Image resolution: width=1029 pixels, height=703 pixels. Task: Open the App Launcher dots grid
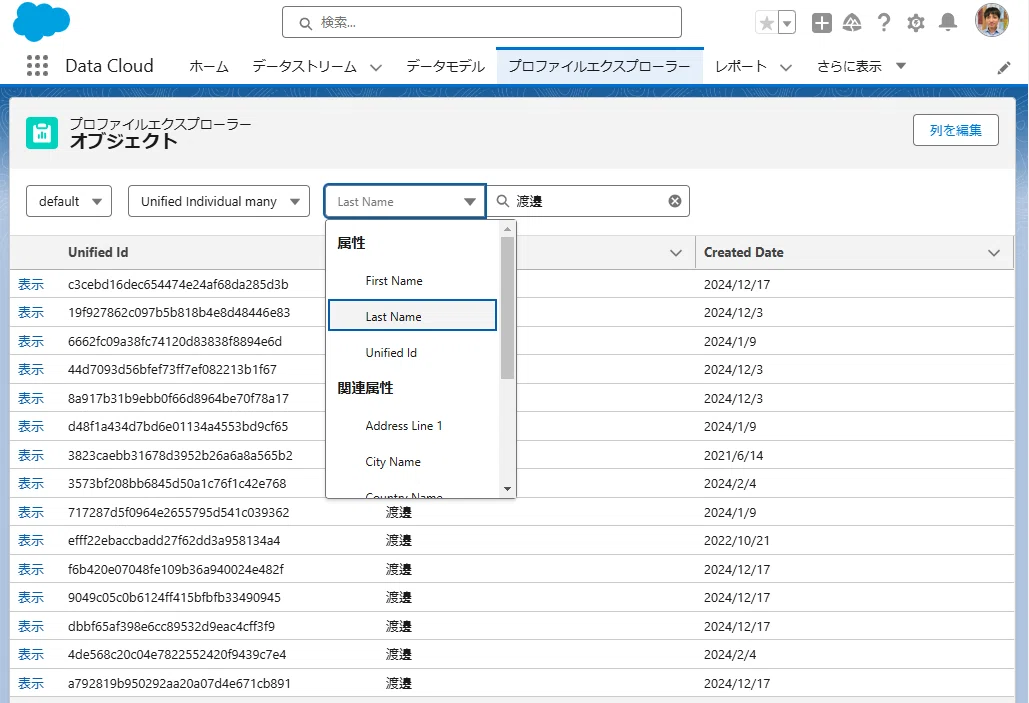pos(37,66)
